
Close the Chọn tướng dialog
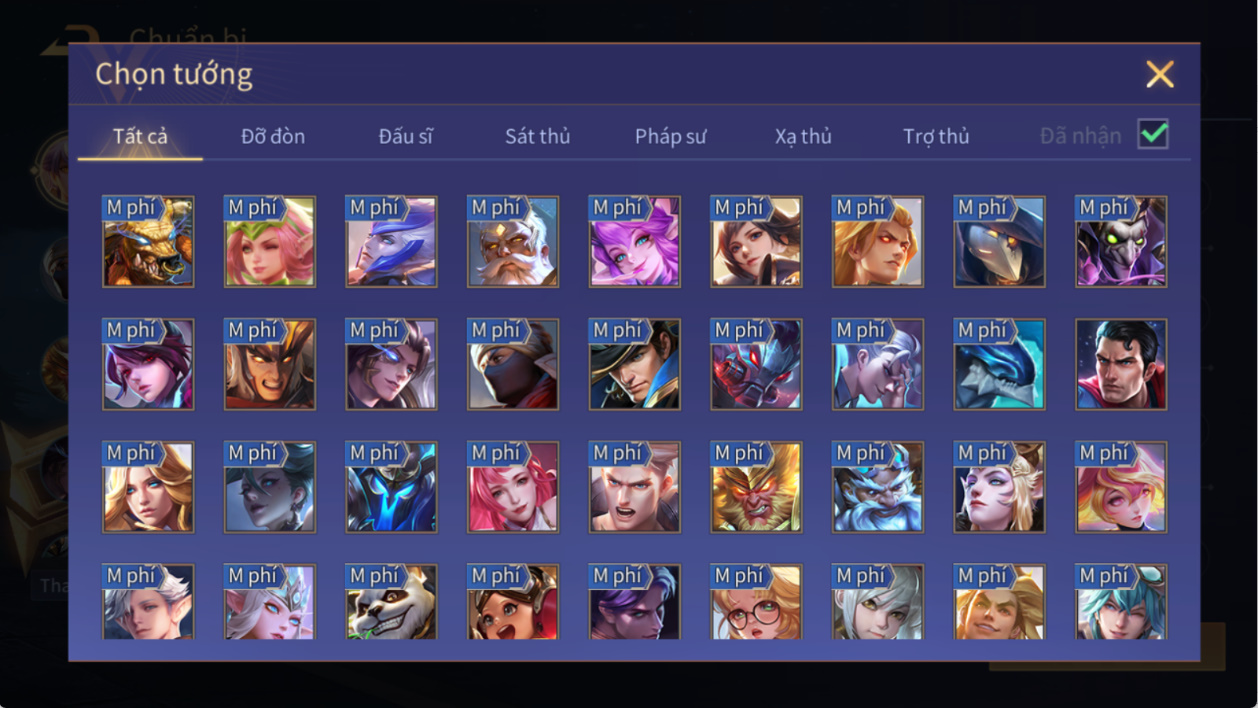(1160, 74)
